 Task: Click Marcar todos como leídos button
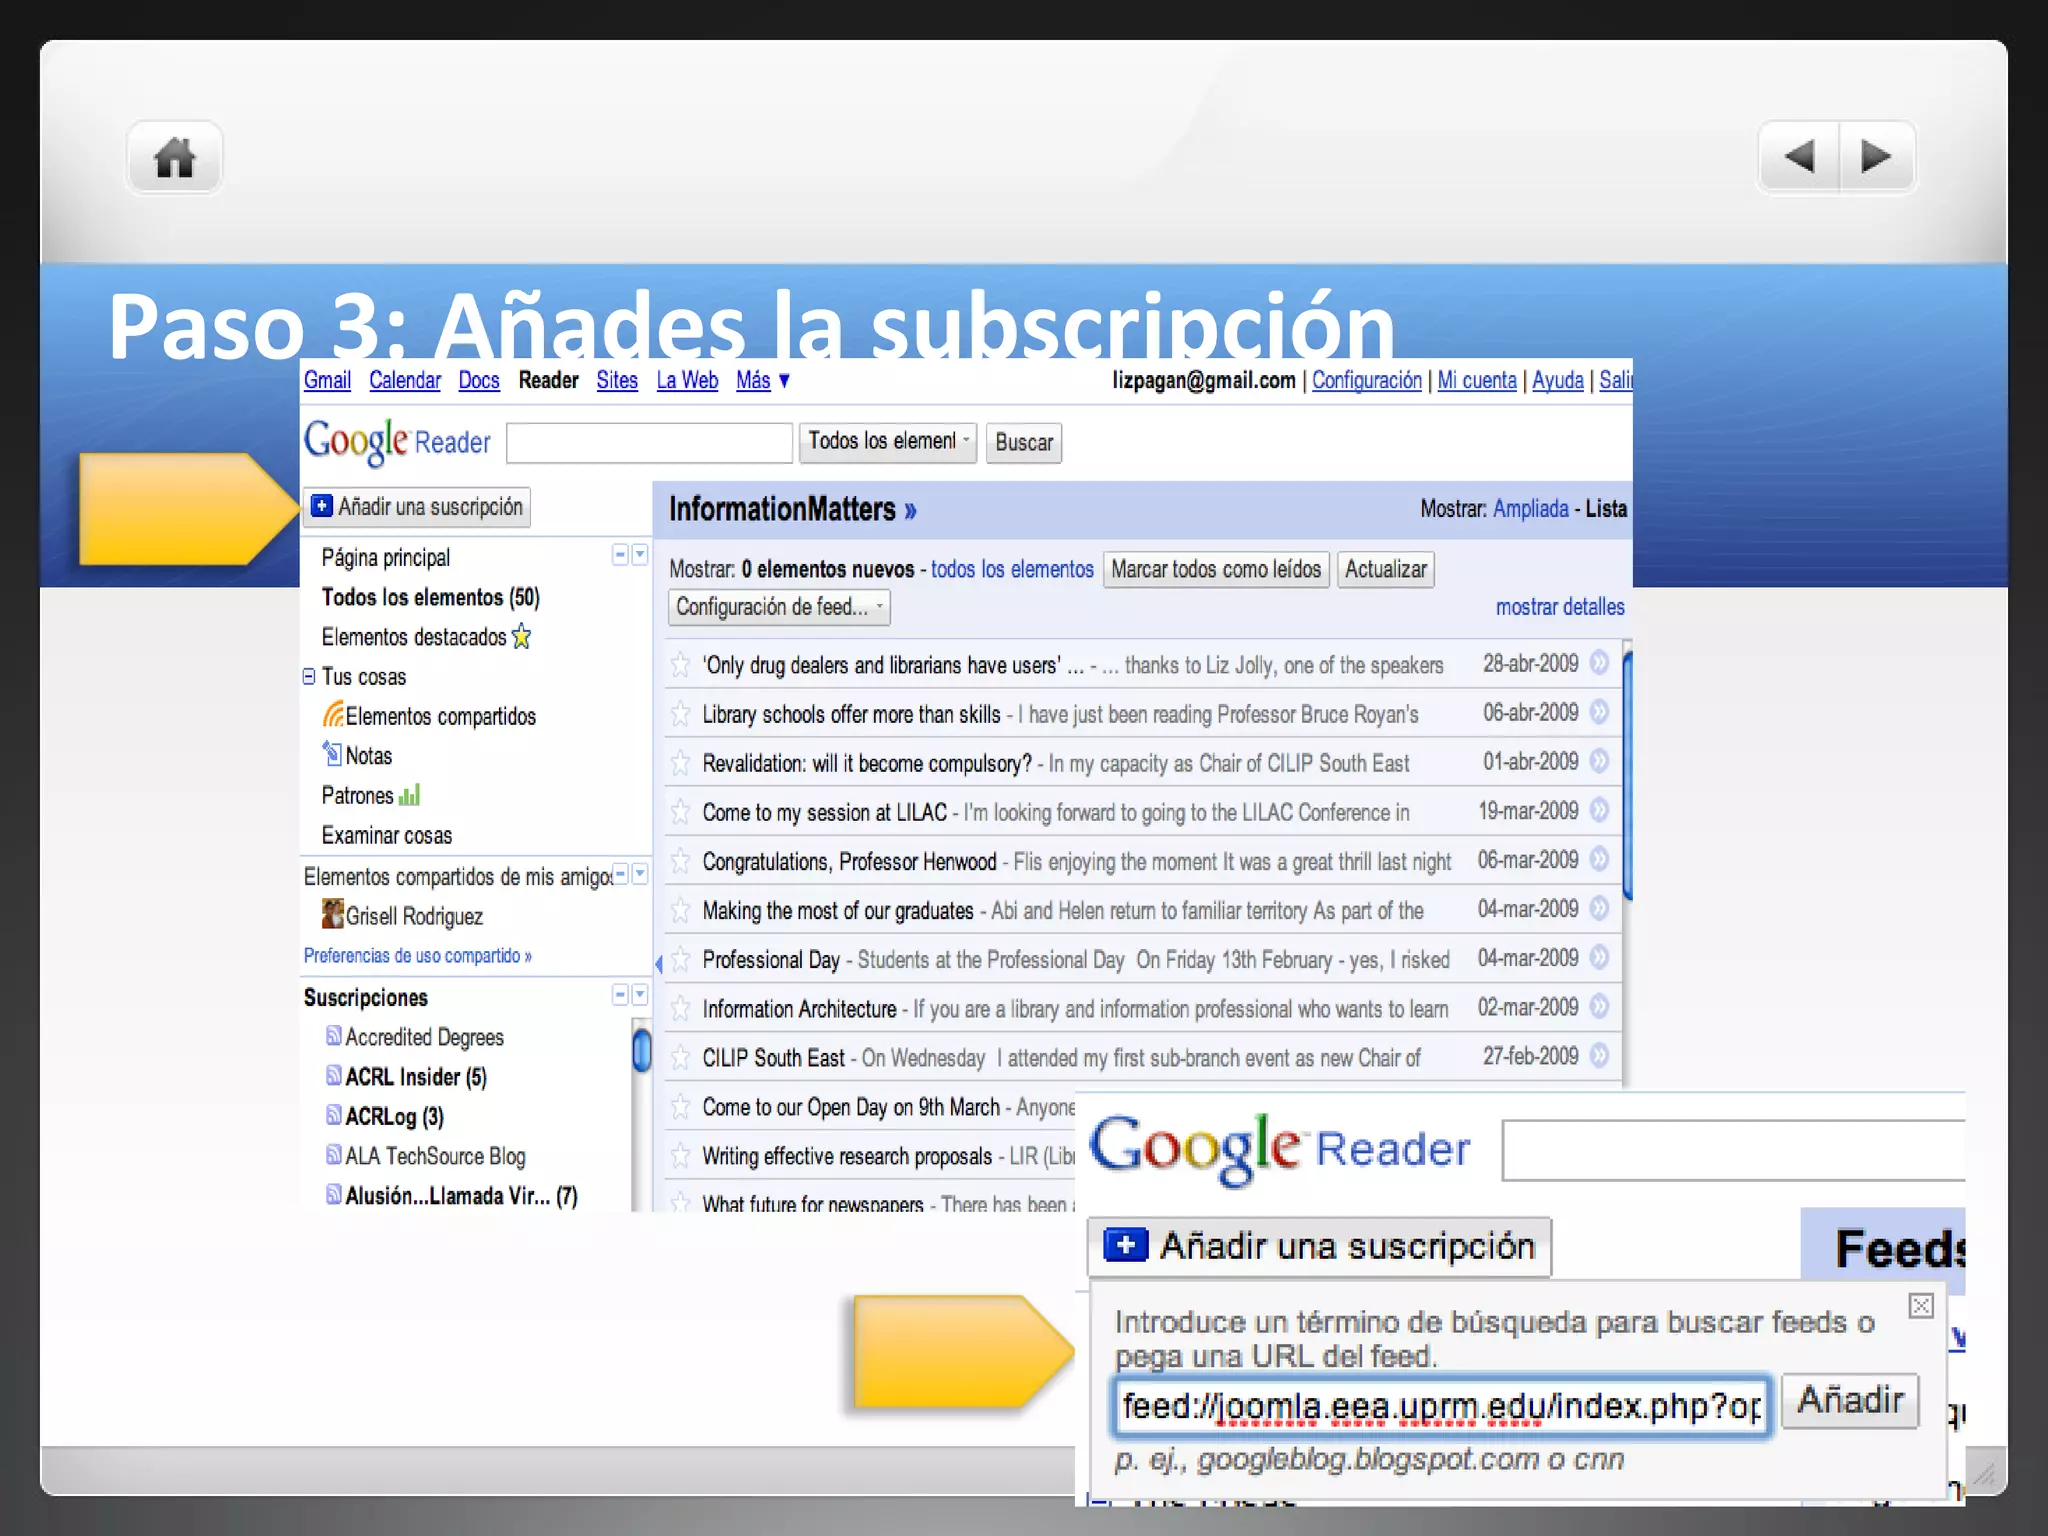click(1216, 569)
